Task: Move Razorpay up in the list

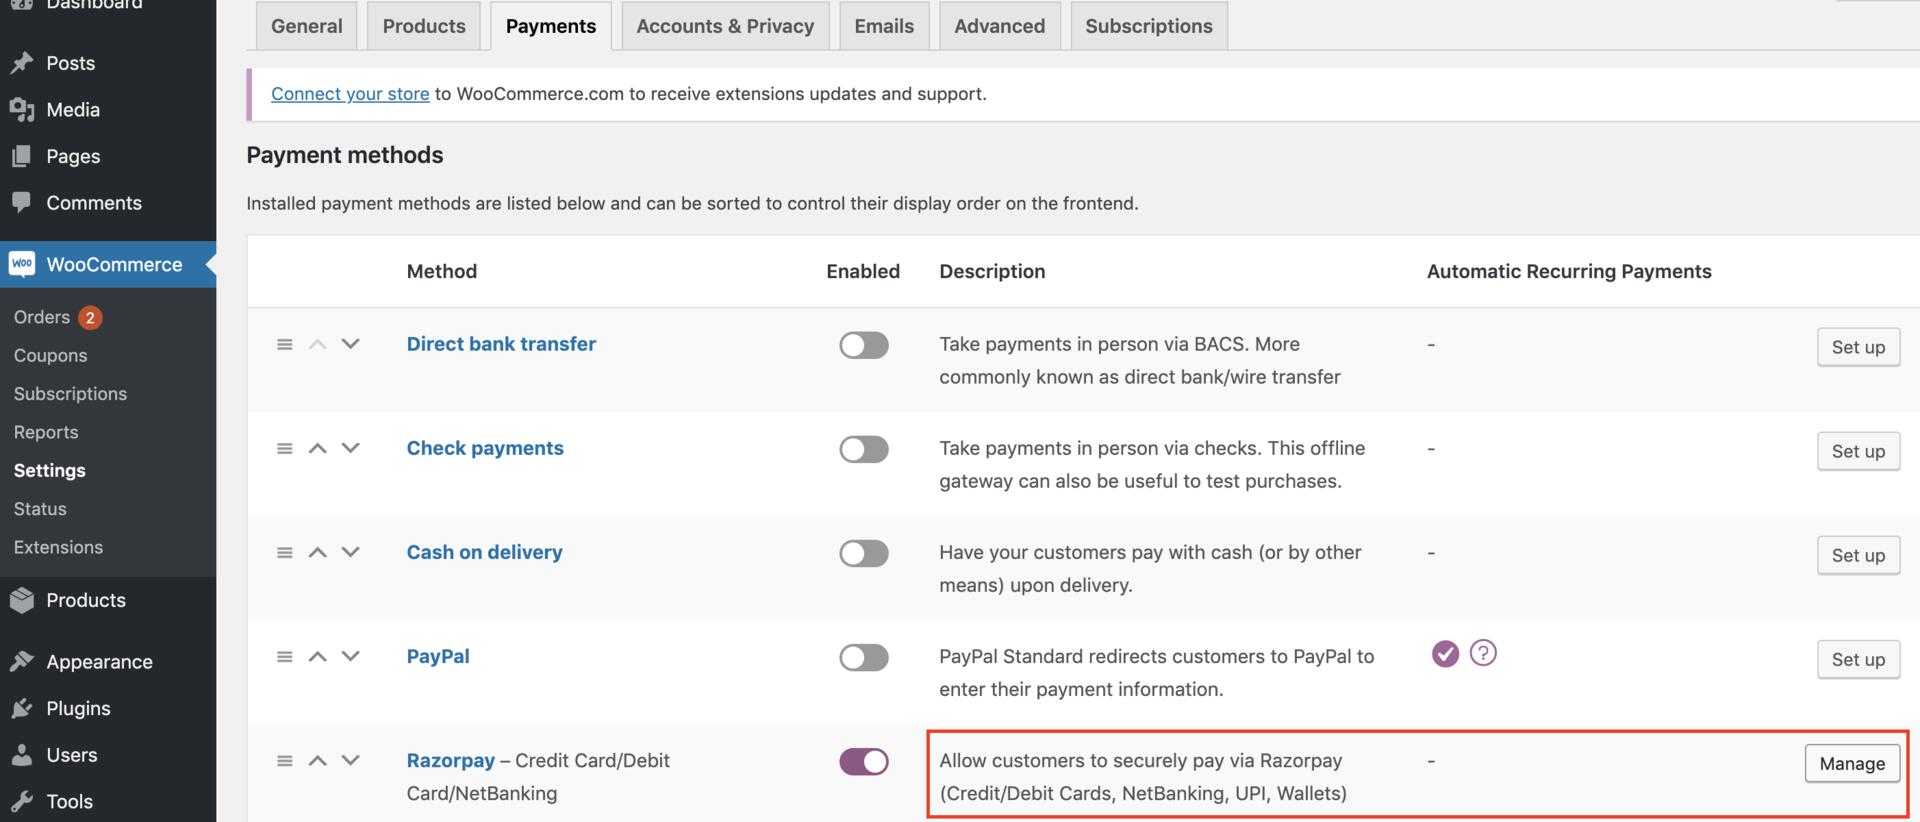Action: [x=317, y=760]
